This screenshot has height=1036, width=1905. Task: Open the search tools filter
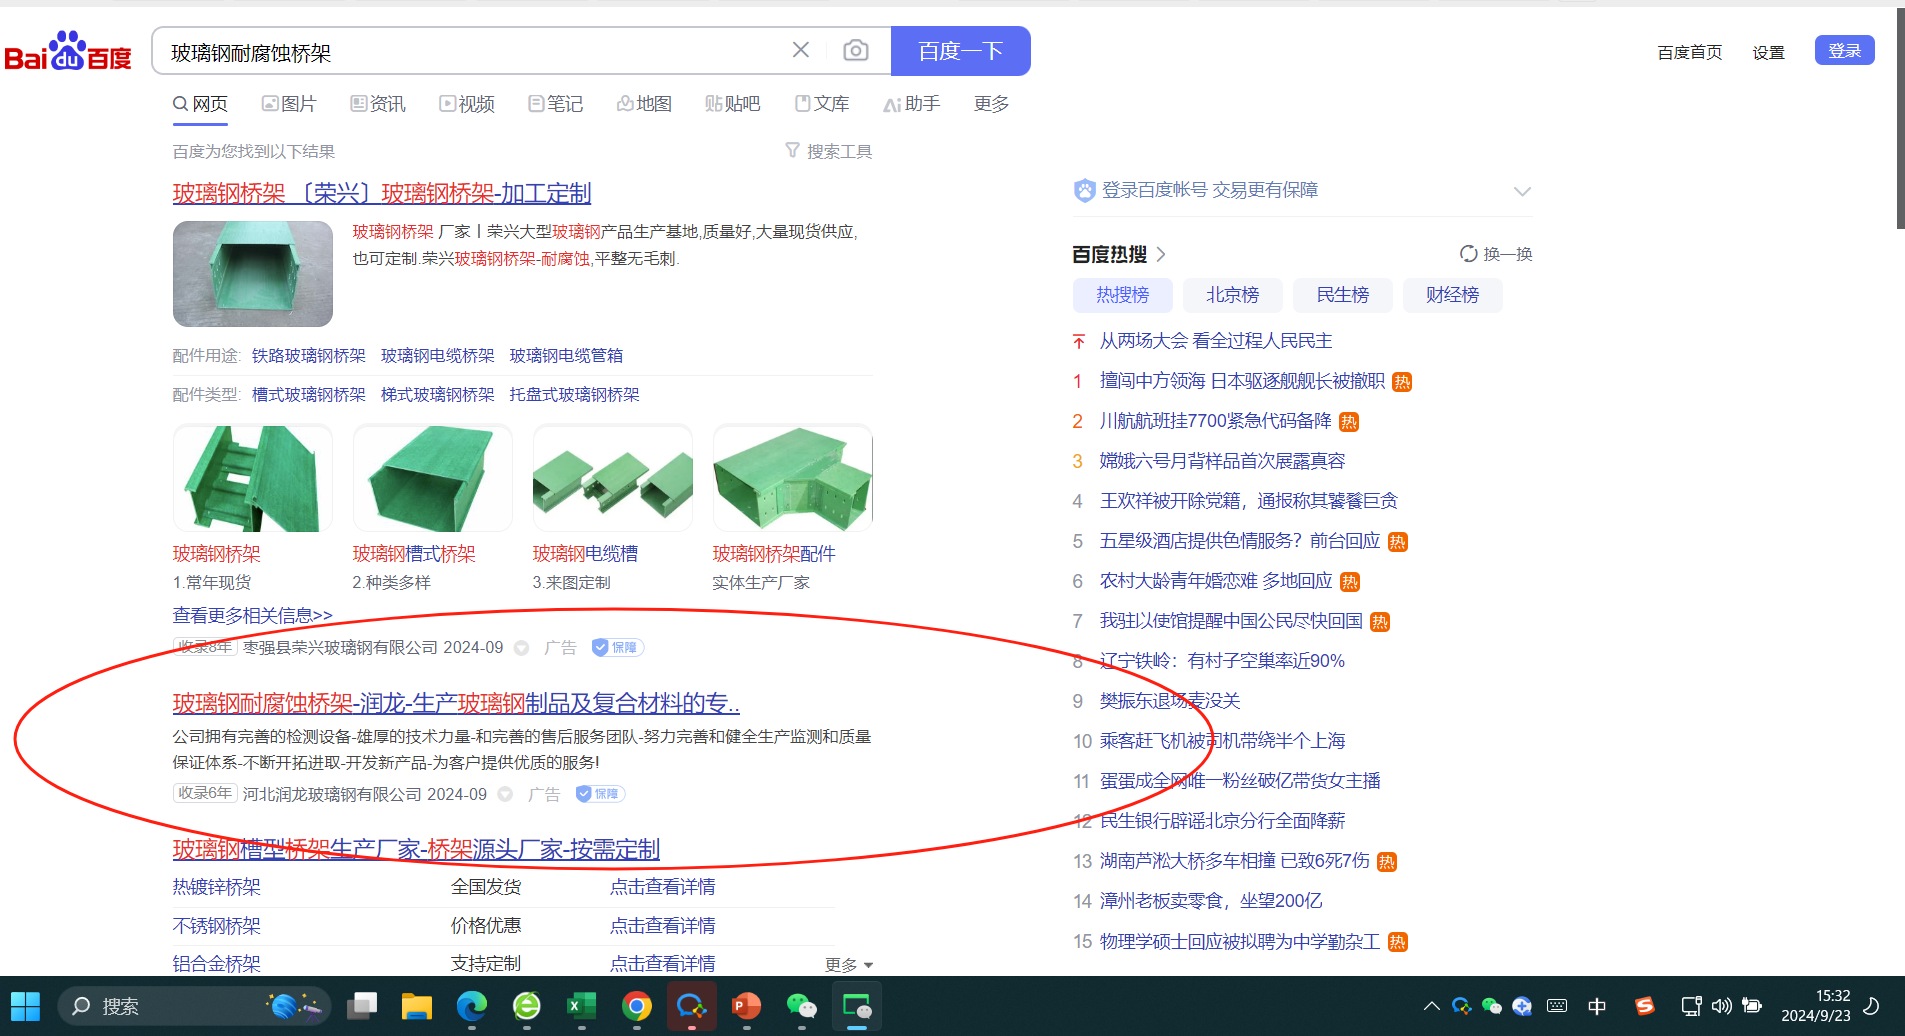pyautogui.click(x=828, y=151)
